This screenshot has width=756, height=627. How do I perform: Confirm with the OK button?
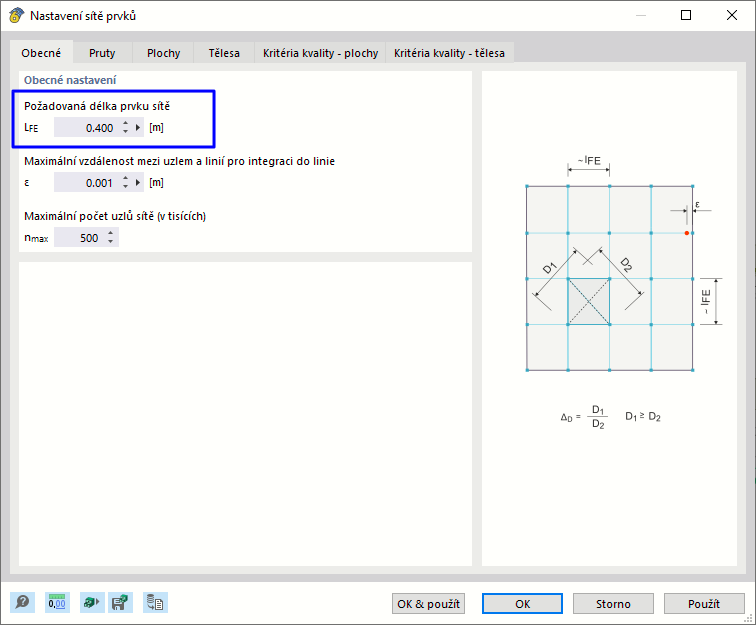coord(522,604)
